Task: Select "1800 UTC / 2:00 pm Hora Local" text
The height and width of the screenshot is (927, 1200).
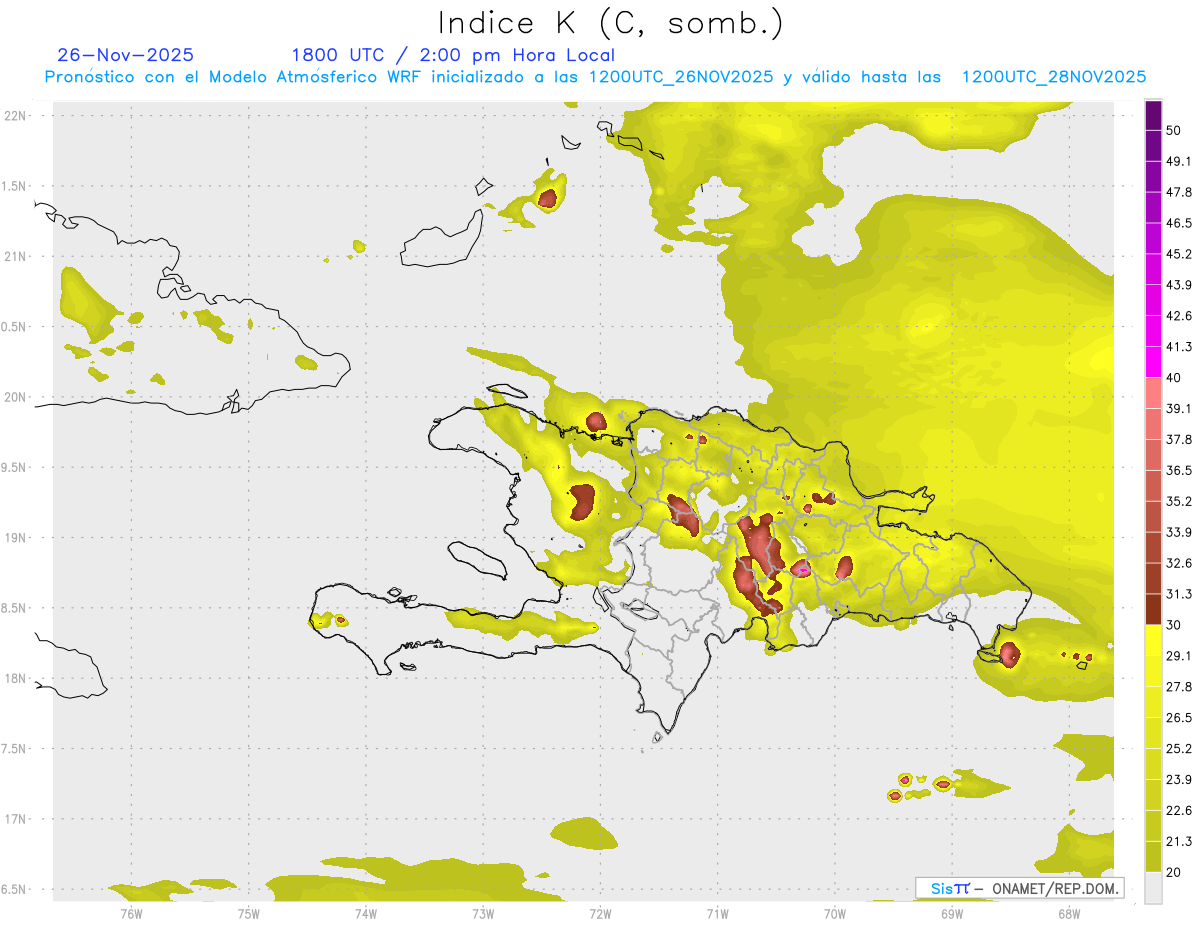Action: (x=453, y=55)
